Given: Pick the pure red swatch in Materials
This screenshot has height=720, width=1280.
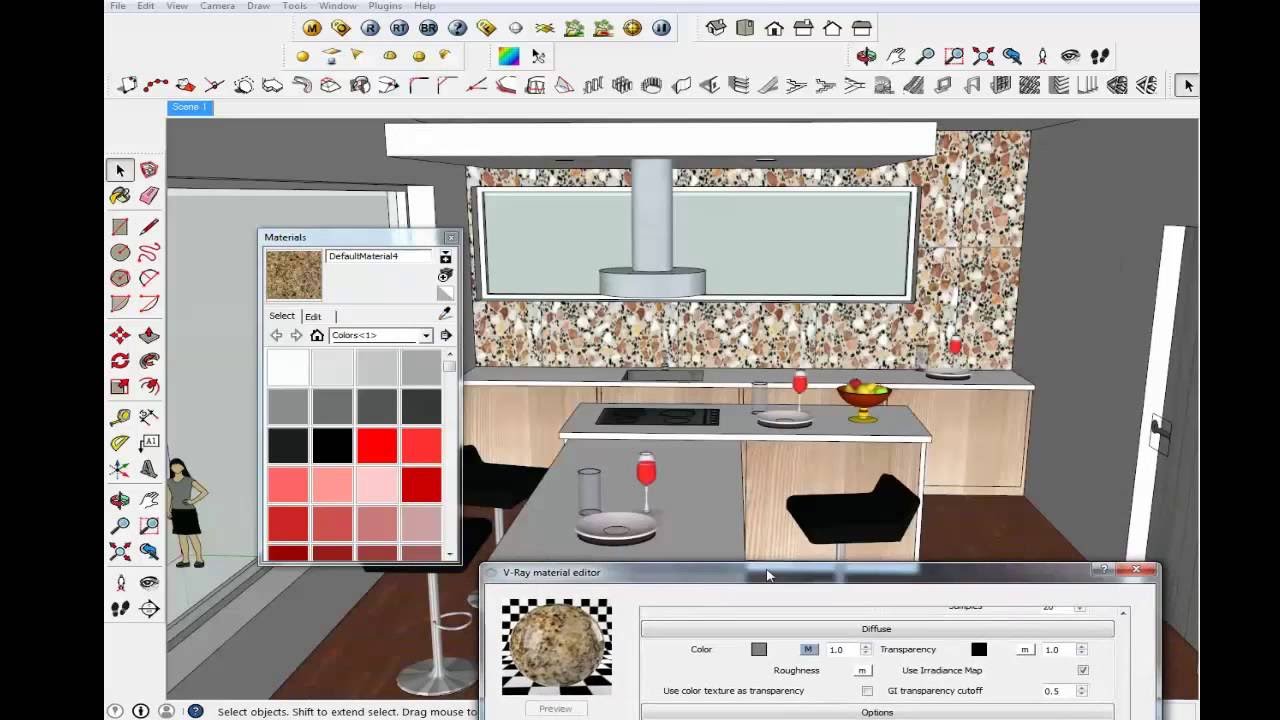Looking at the screenshot, I should coord(377,446).
